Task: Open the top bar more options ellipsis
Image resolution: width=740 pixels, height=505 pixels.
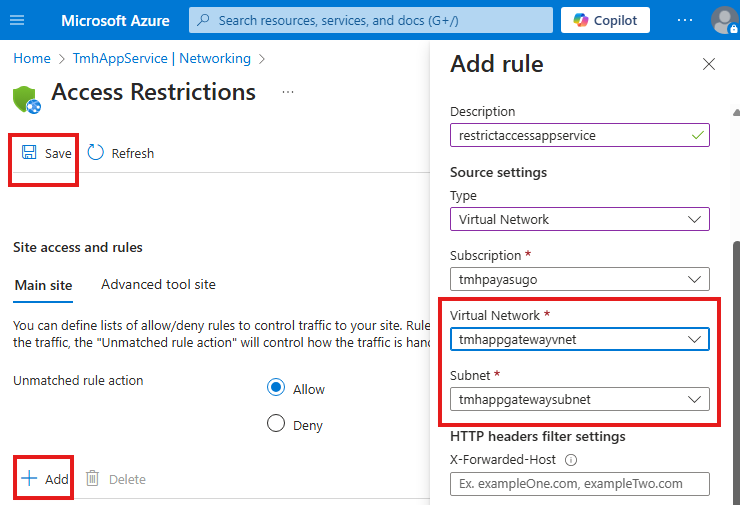Action: [684, 20]
